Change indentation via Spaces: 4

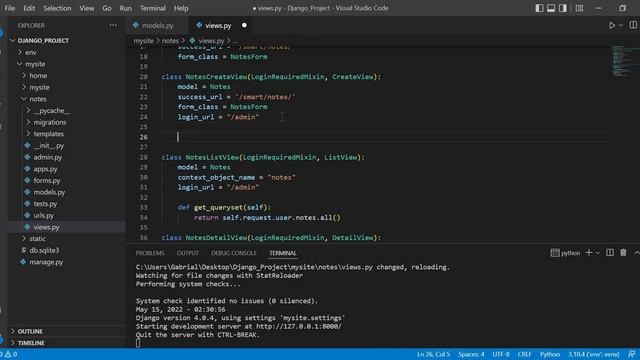click(x=471, y=354)
